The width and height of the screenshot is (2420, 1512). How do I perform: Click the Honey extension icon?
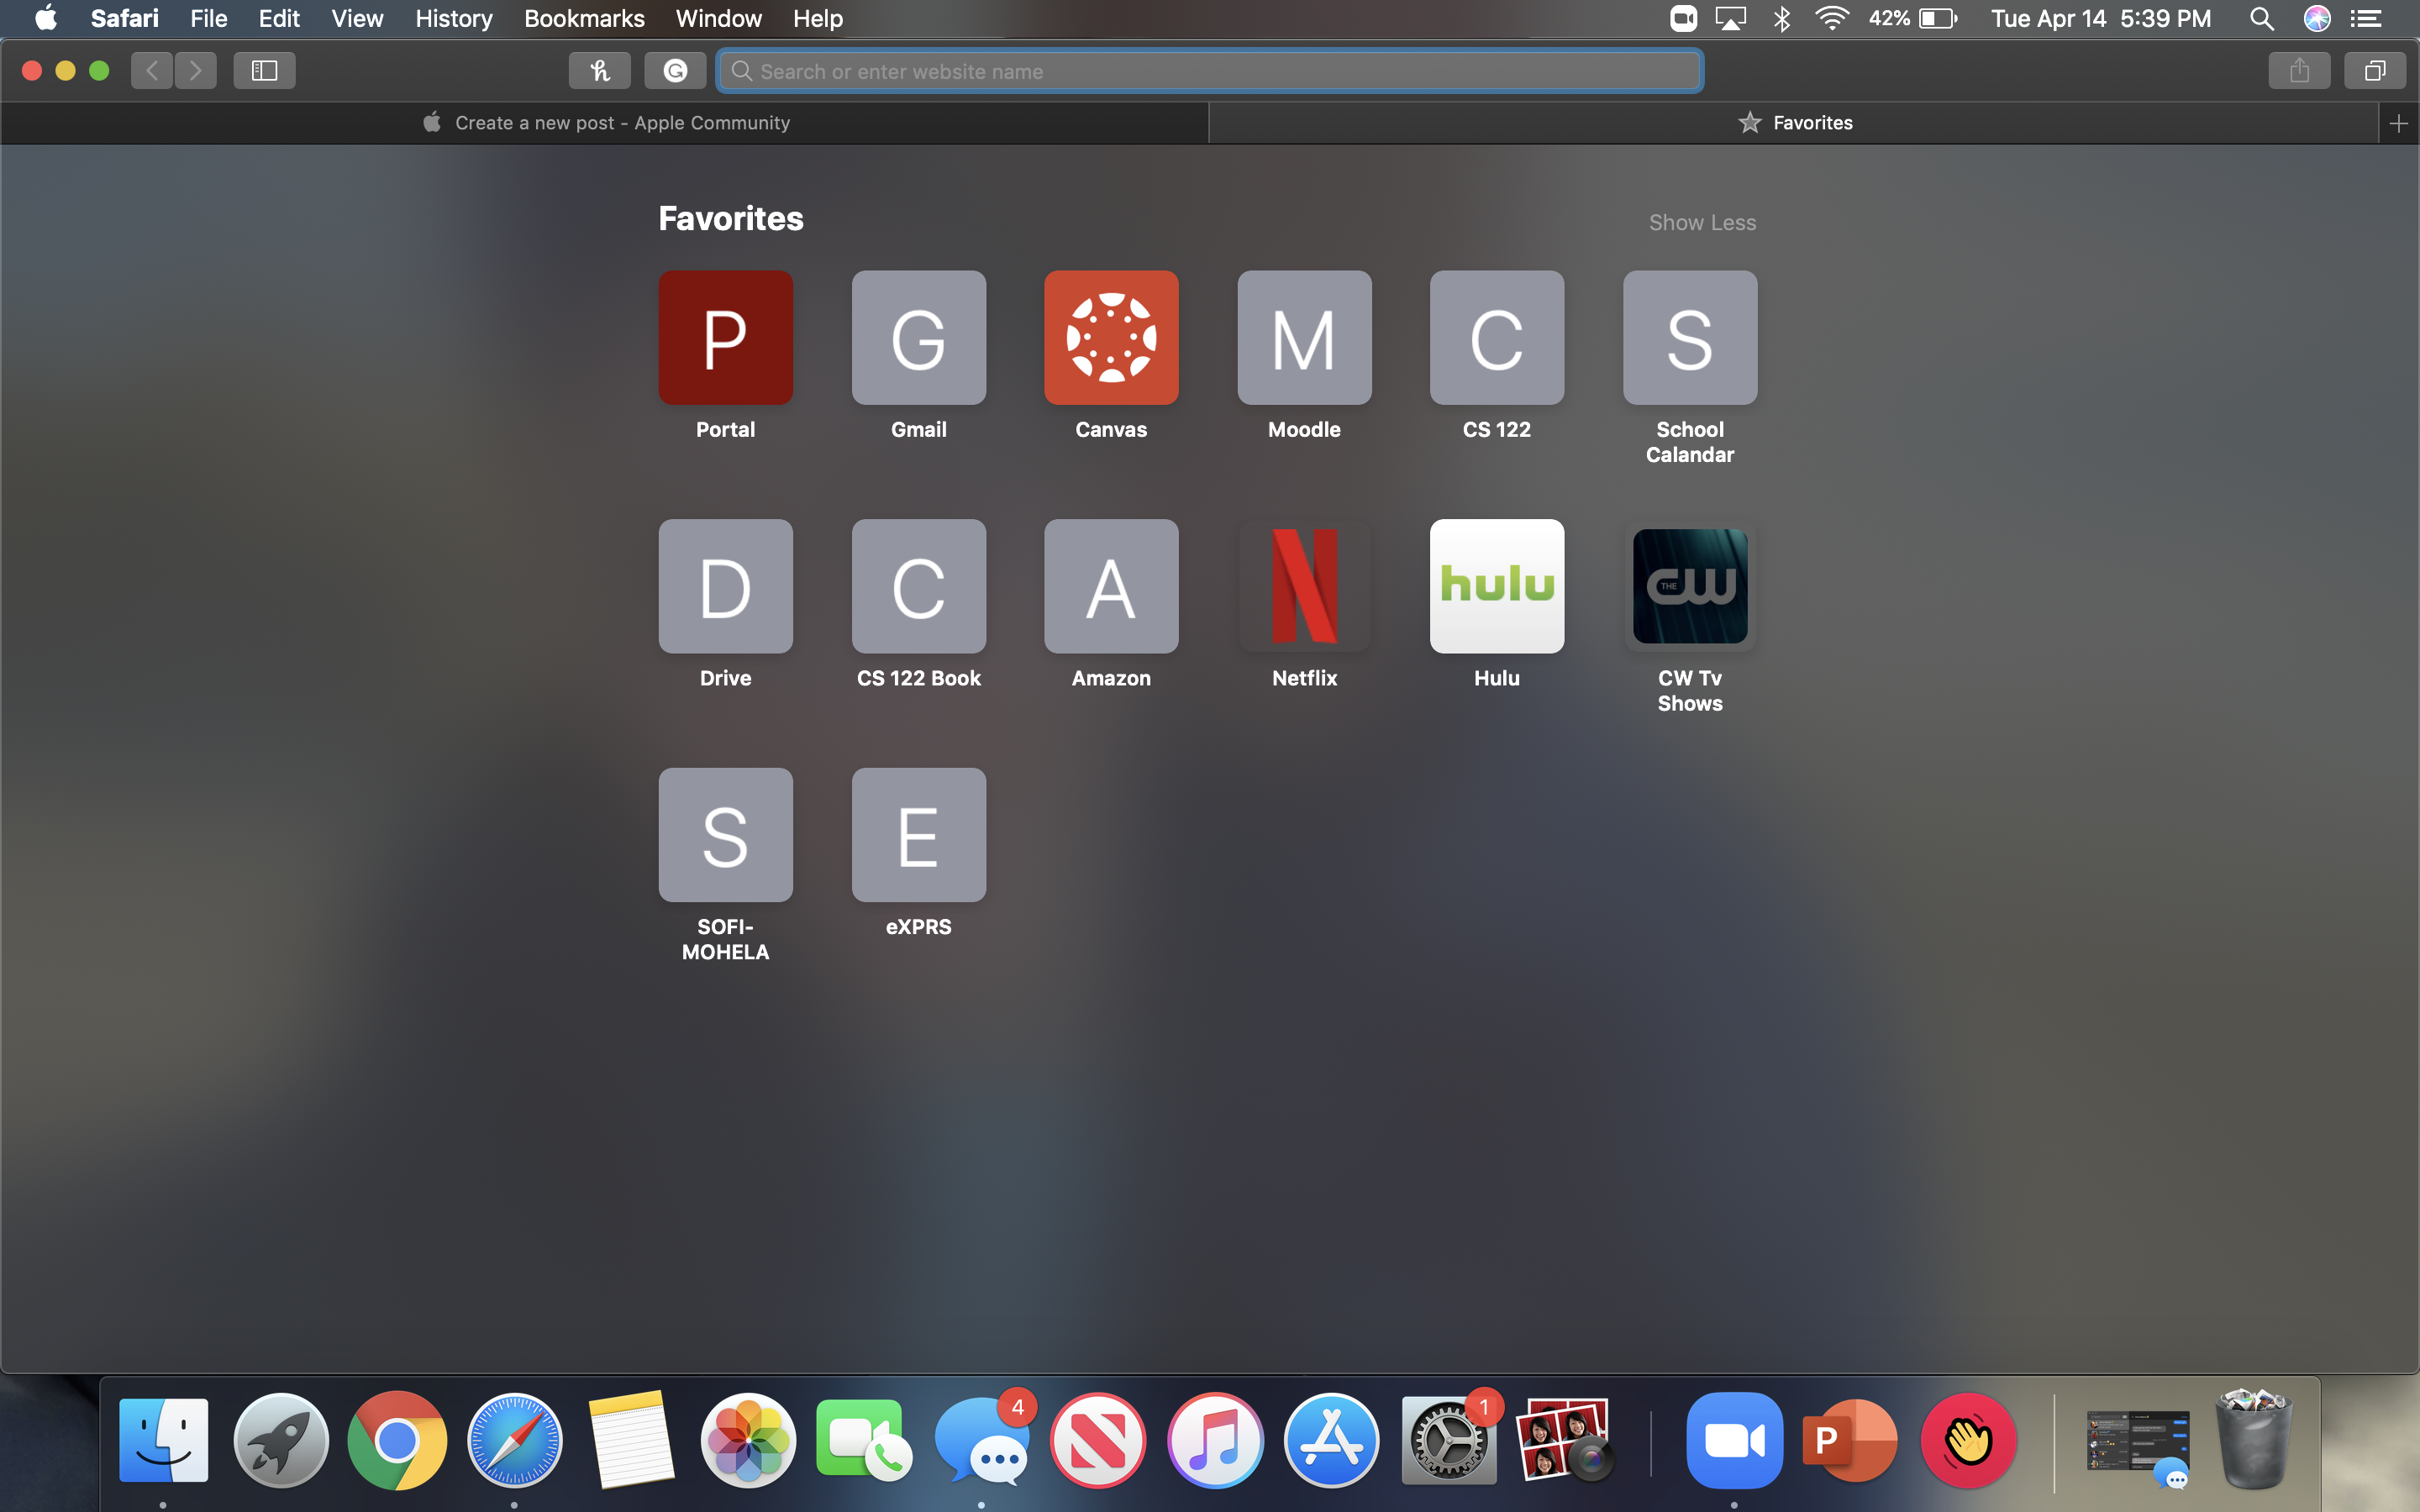click(599, 71)
